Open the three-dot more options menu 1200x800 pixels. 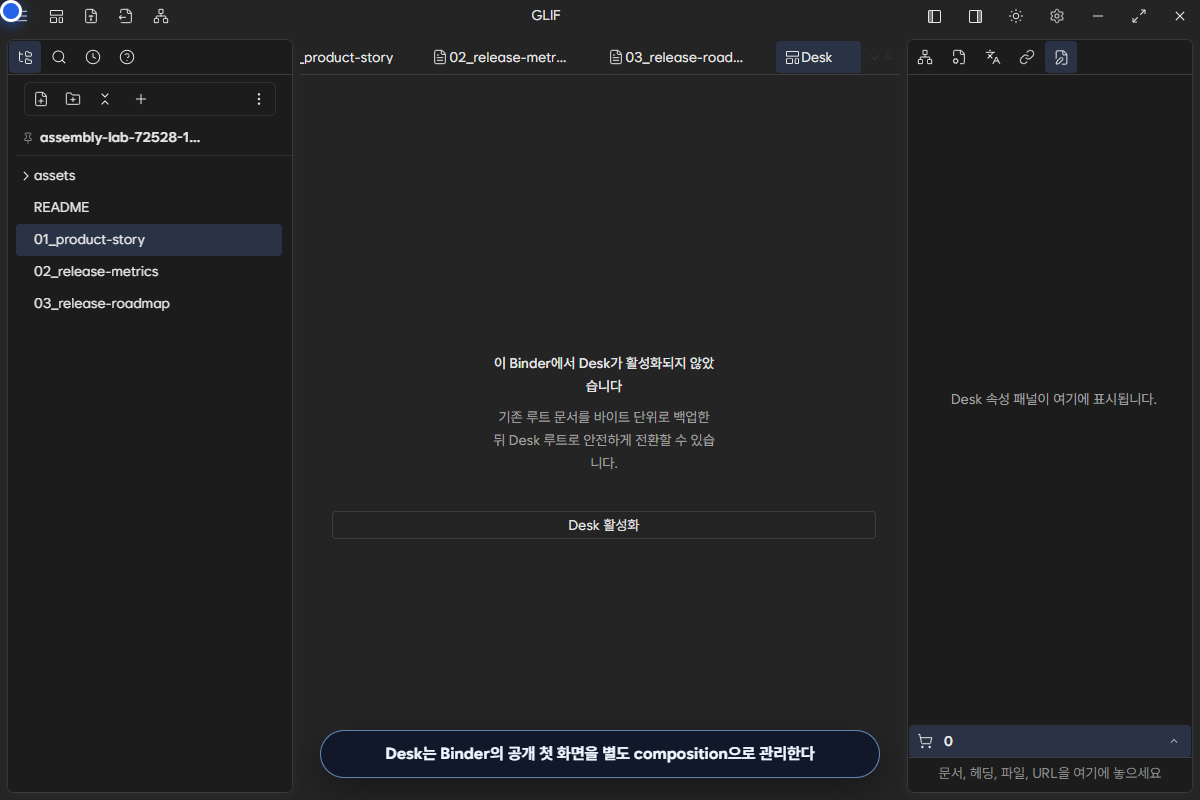(x=259, y=99)
